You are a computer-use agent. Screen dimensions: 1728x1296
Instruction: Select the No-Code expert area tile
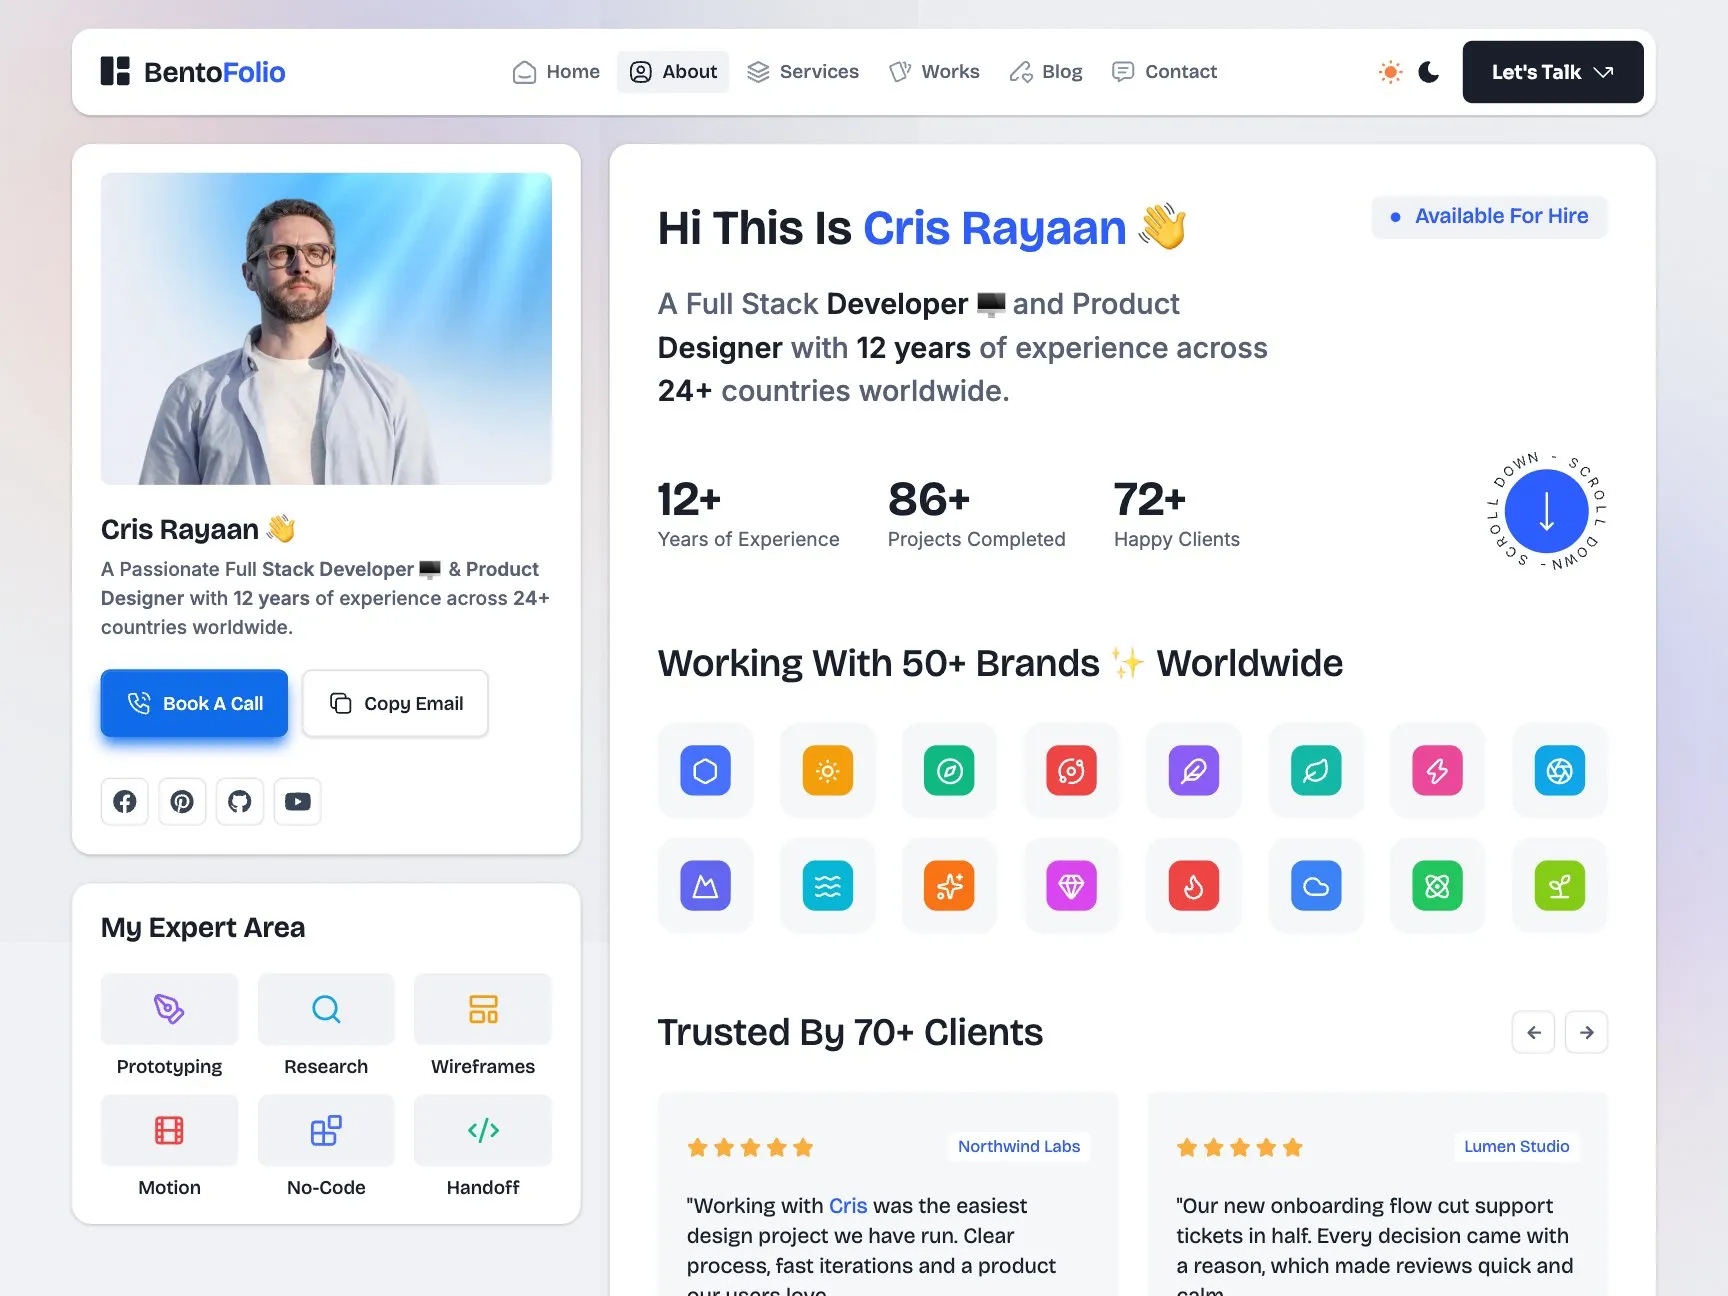tap(326, 1147)
